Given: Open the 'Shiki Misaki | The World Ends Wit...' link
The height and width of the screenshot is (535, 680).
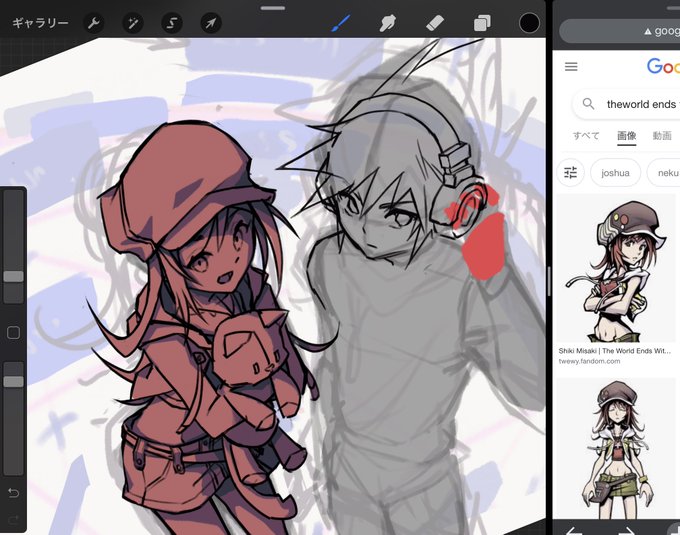Looking at the screenshot, I should tap(615, 351).
